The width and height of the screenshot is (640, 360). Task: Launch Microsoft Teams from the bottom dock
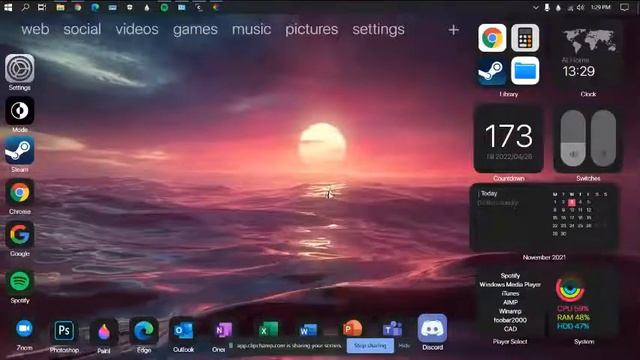click(392, 329)
